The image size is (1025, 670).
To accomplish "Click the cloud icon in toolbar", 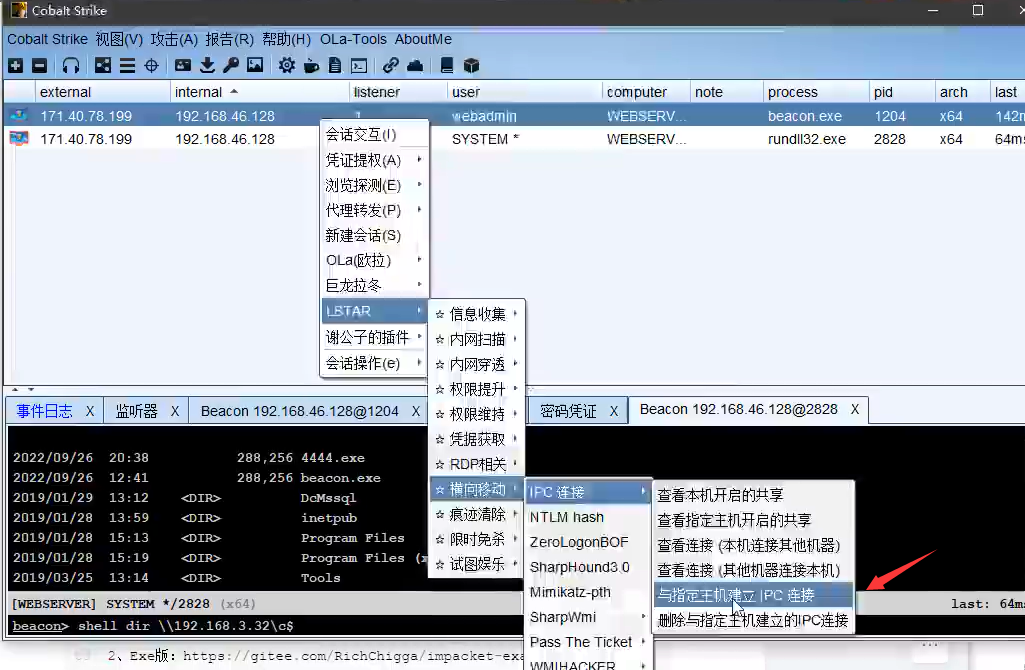I will coord(414,66).
